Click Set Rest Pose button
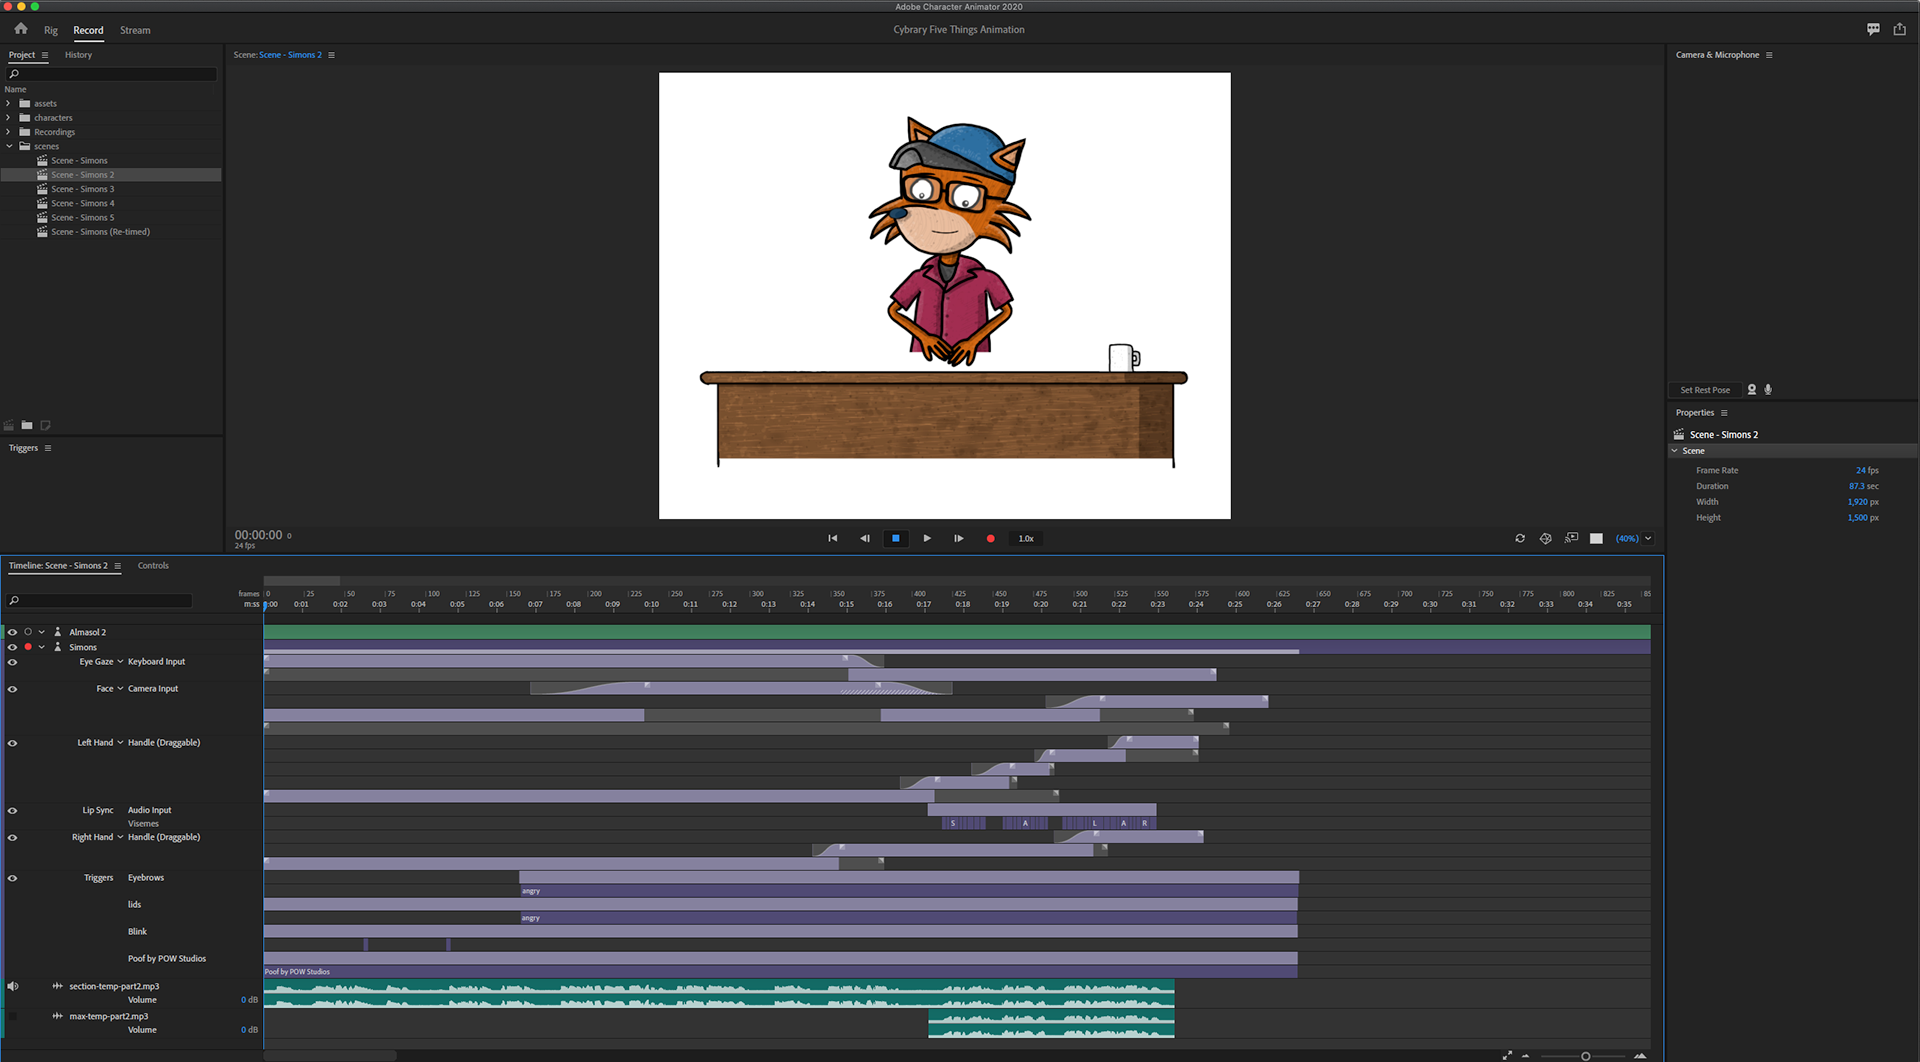 pos(1705,390)
